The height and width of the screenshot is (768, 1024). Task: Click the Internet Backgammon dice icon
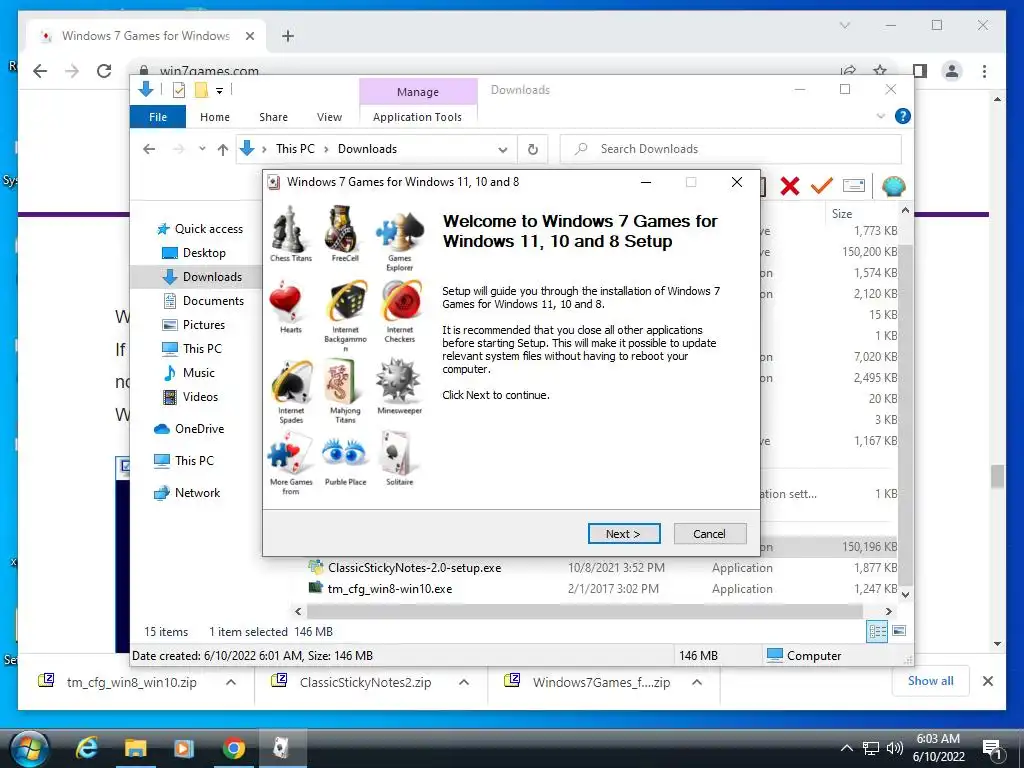coord(345,302)
